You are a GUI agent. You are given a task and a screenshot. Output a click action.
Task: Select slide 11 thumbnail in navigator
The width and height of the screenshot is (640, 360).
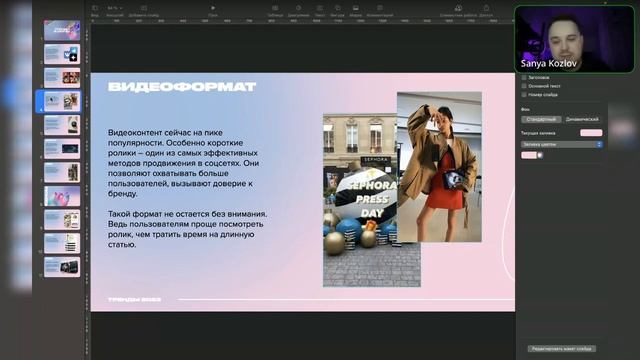[x=62, y=267]
